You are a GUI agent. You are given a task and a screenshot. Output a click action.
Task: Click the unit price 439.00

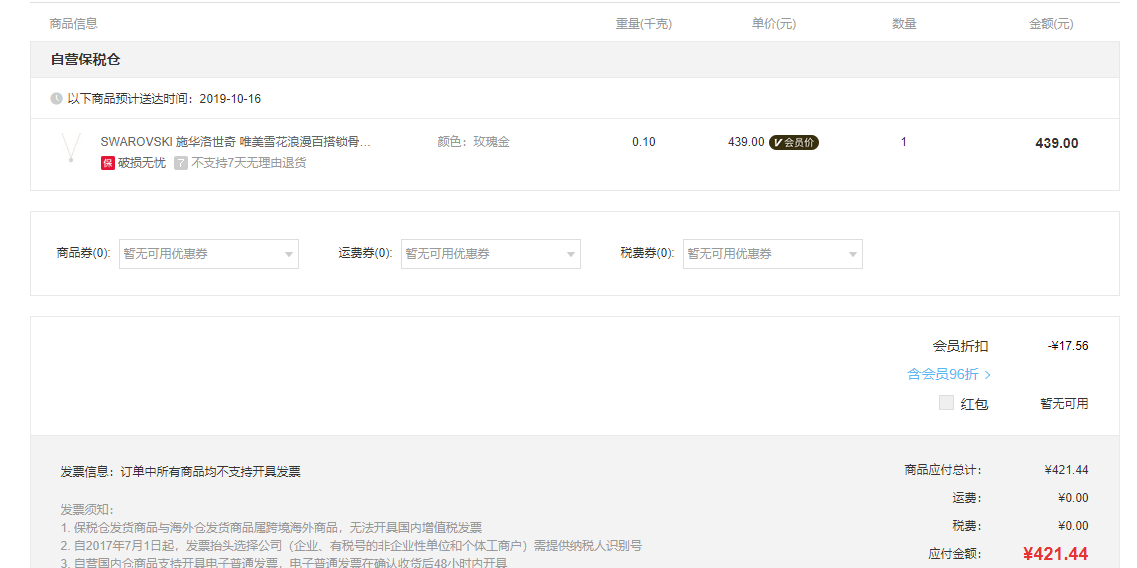click(x=746, y=141)
